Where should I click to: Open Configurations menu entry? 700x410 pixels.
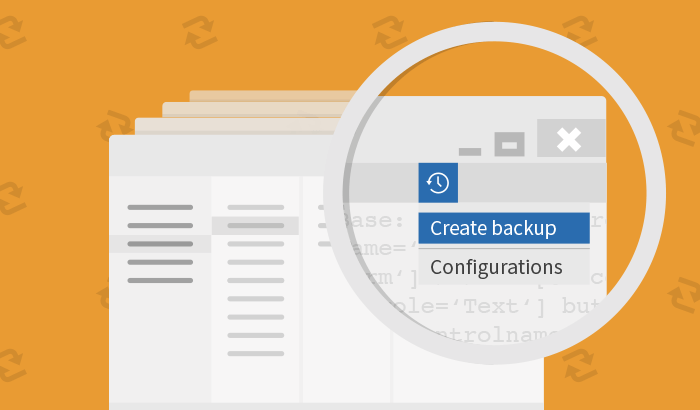coord(504,267)
